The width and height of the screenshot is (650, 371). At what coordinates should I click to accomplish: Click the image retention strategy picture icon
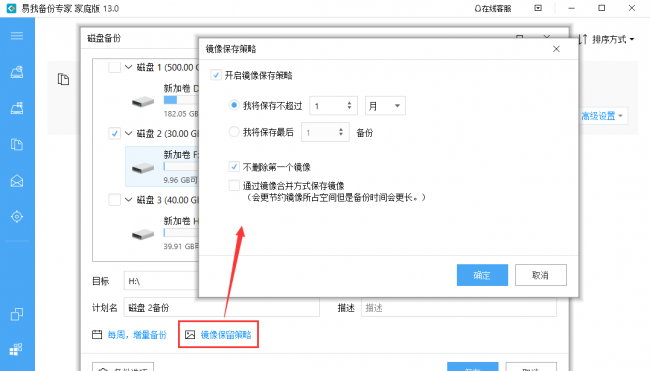(x=190, y=335)
